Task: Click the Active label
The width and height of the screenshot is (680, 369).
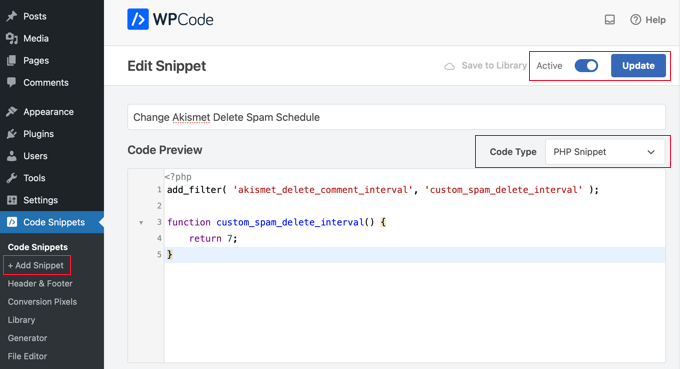Action: (x=549, y=66)
